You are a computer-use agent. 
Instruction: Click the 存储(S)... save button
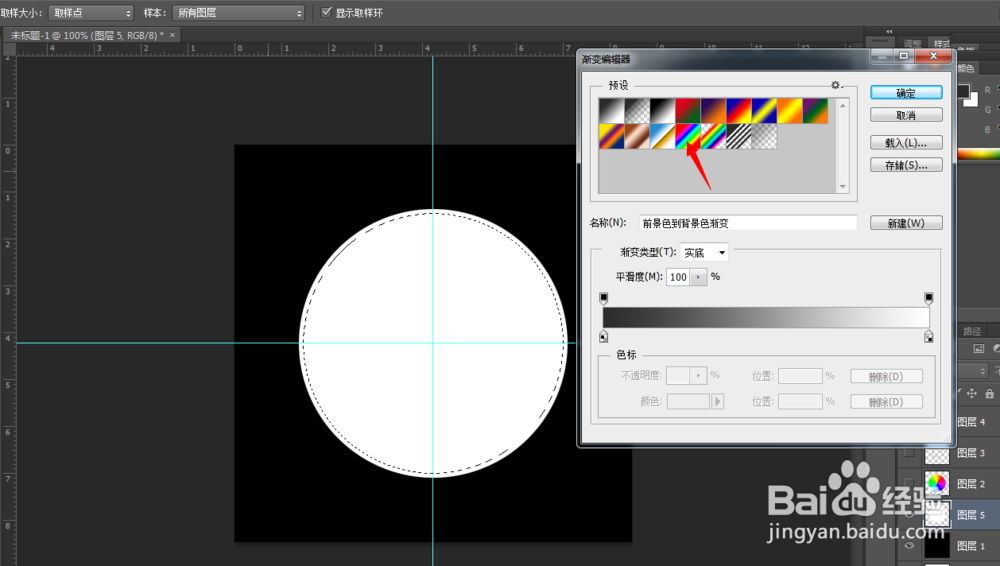pyautogui.click(x=906, y=165)
